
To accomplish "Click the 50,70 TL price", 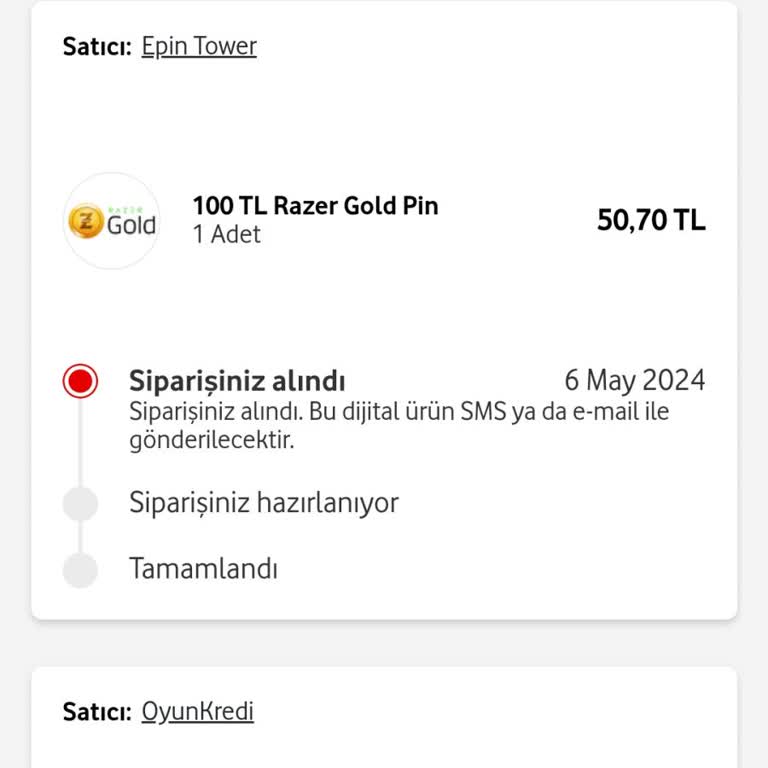I will pos(651,220).
